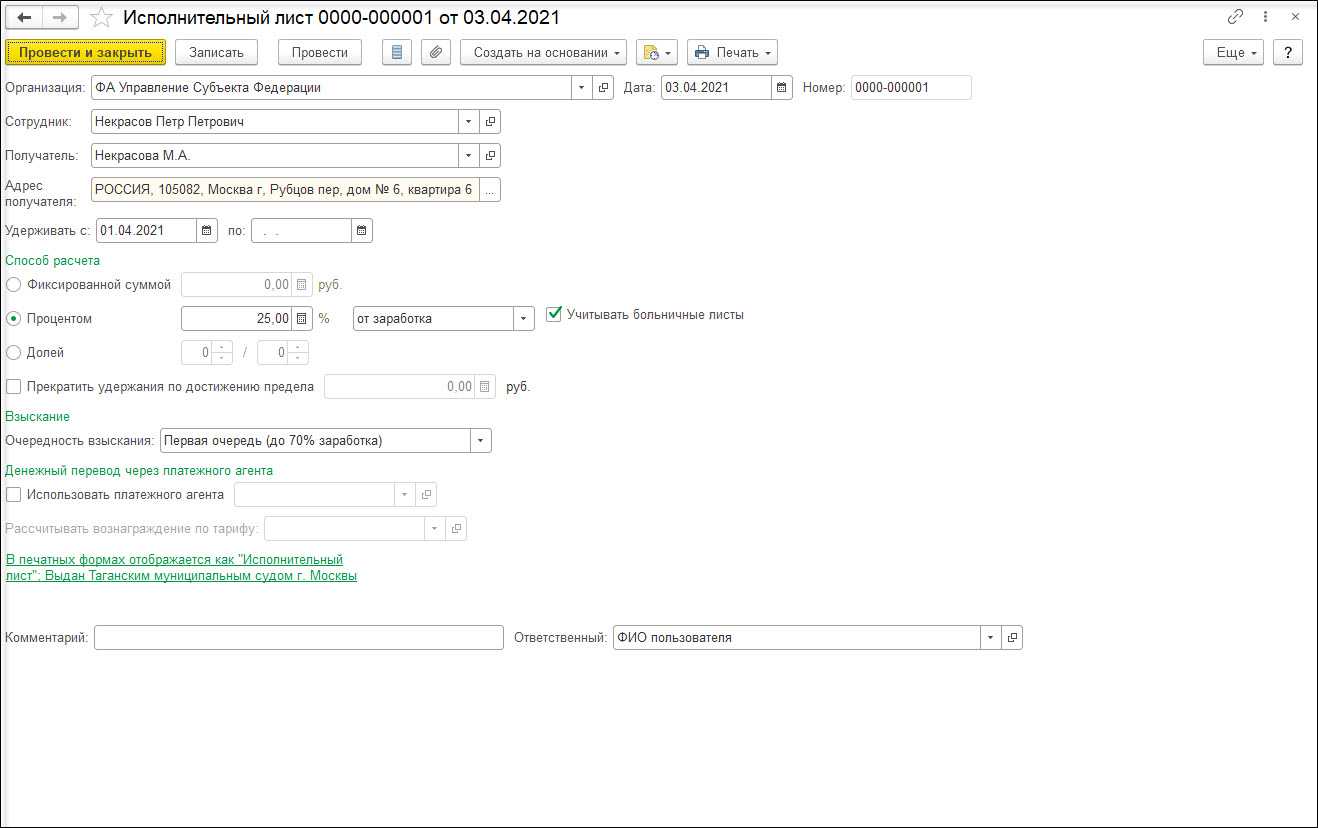Viewport: 1318px width, 828px height.
Task: Click the Записать button
Action: point(216,52)
